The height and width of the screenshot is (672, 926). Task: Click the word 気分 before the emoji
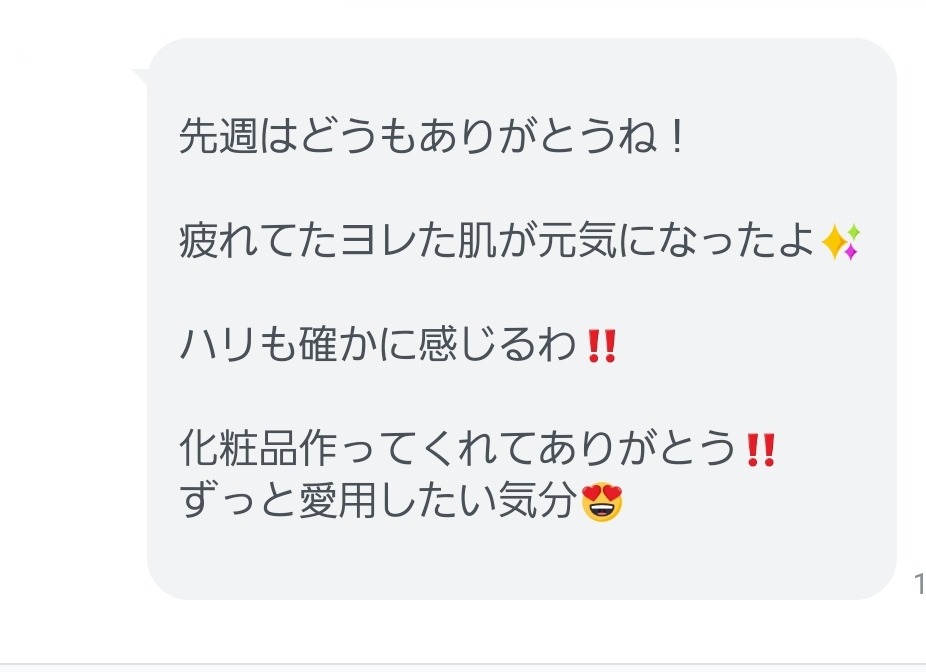[538, 501]
